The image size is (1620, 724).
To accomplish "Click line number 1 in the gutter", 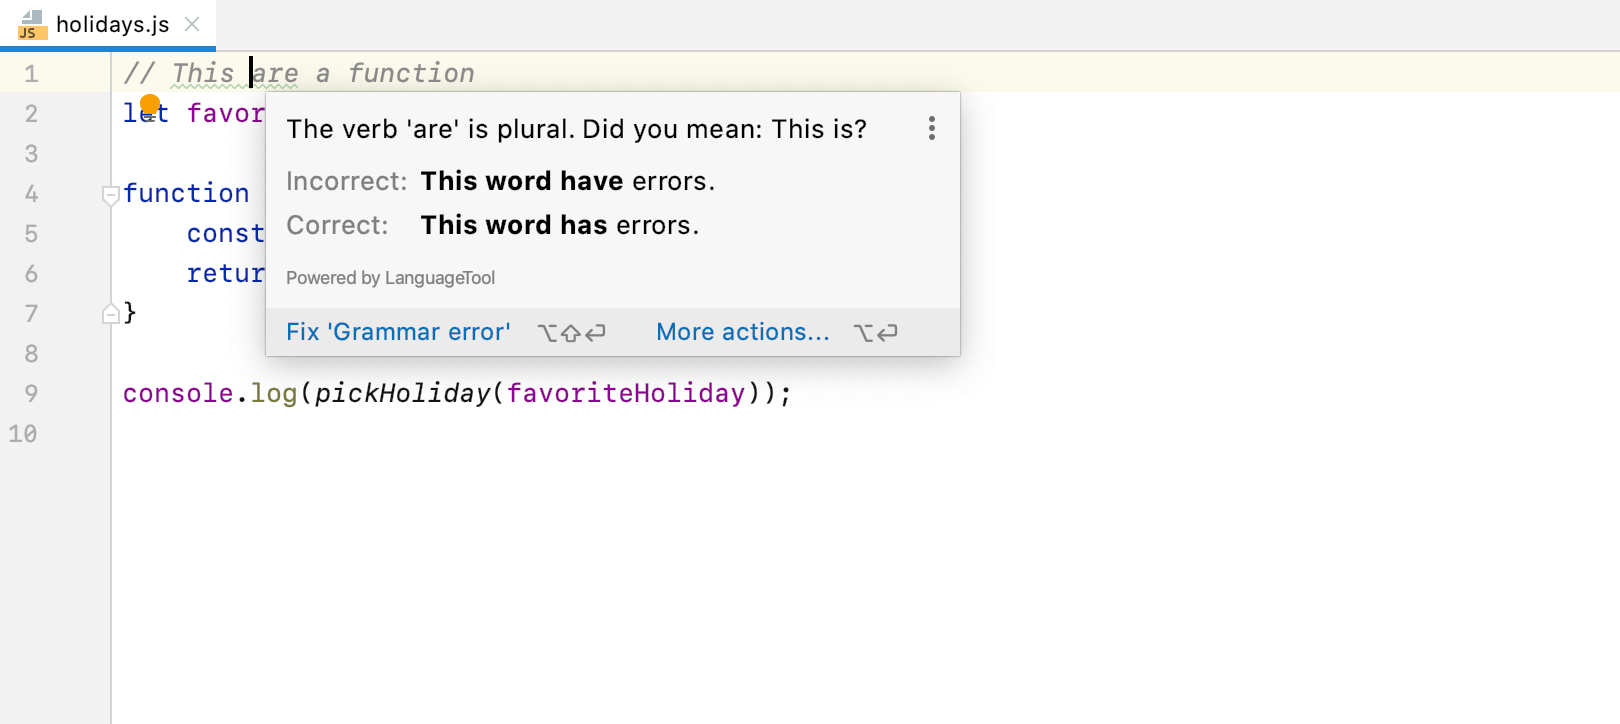I will [31, 74].
